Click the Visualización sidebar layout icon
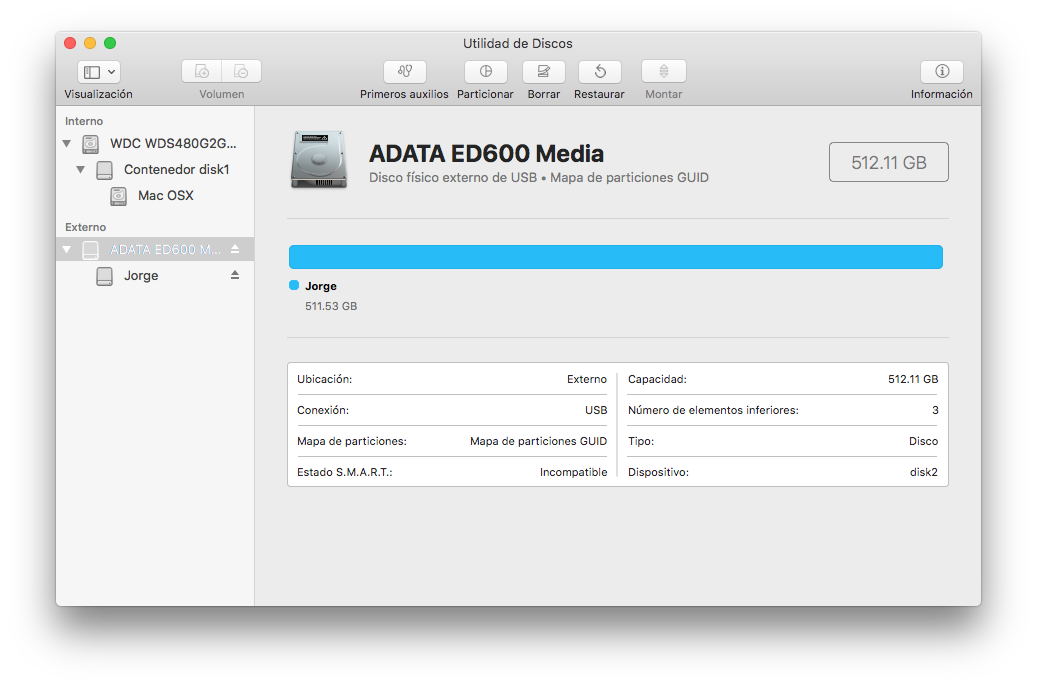The width and height of the screenshot is (1037, 686). [x=90, y=71]
